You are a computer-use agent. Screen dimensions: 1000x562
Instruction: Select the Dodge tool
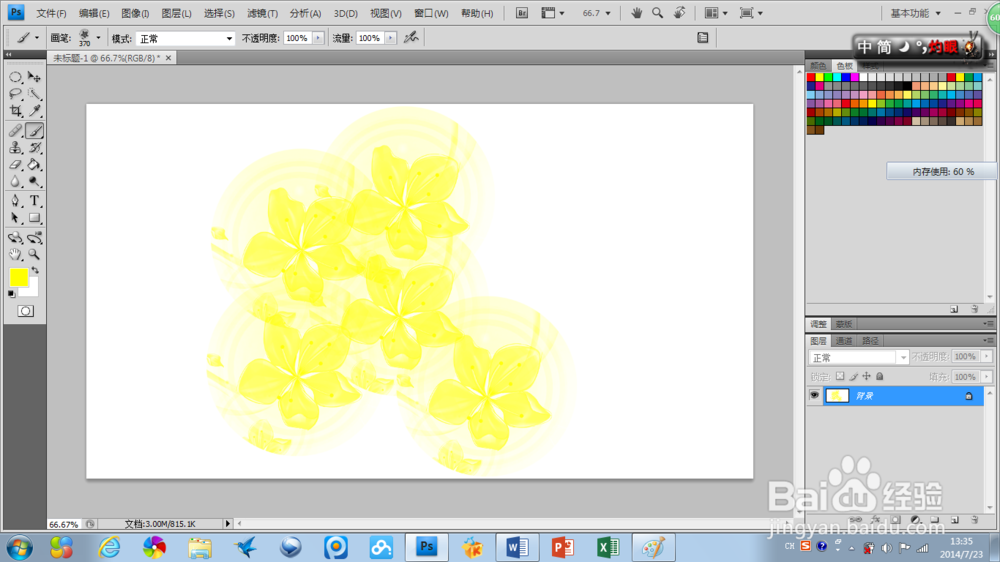[34, 182]
